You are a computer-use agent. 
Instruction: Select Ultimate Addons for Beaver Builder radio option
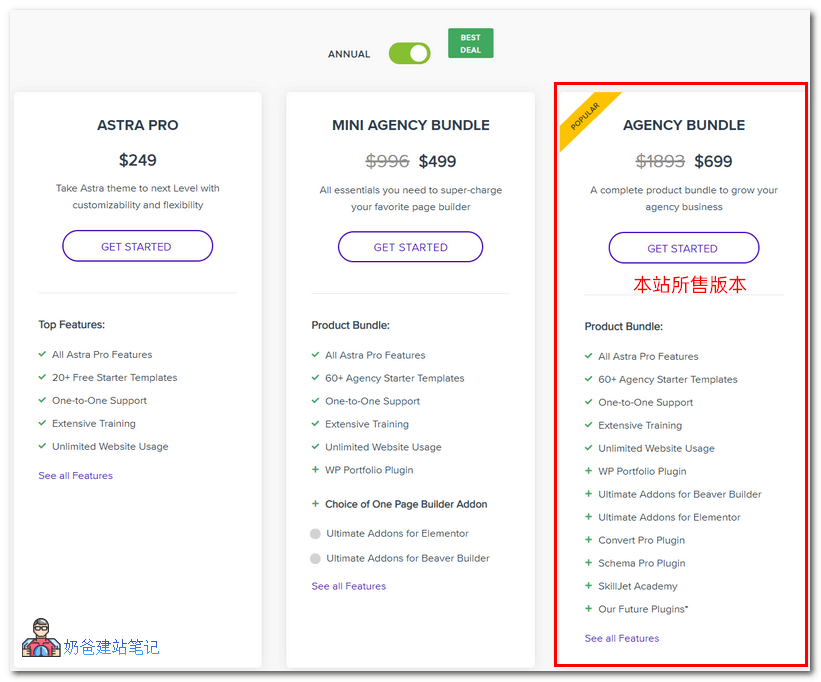pyautogui.click(x=315, y=558)
